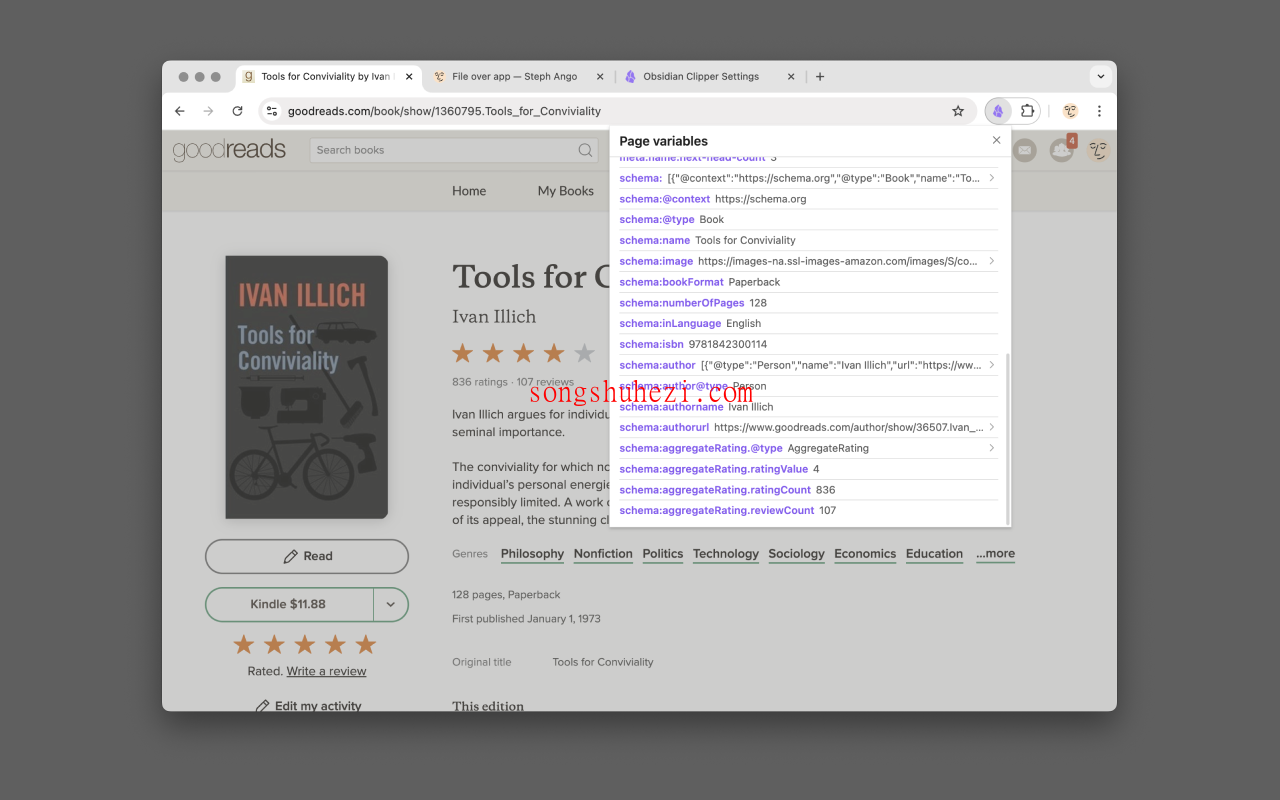Reload the Goodreads page
1280x800 pixels.
237,111
